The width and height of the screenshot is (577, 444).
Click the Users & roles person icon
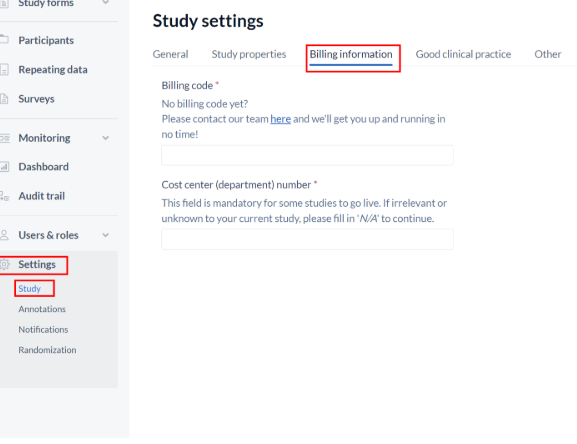[x=4, y=235]
